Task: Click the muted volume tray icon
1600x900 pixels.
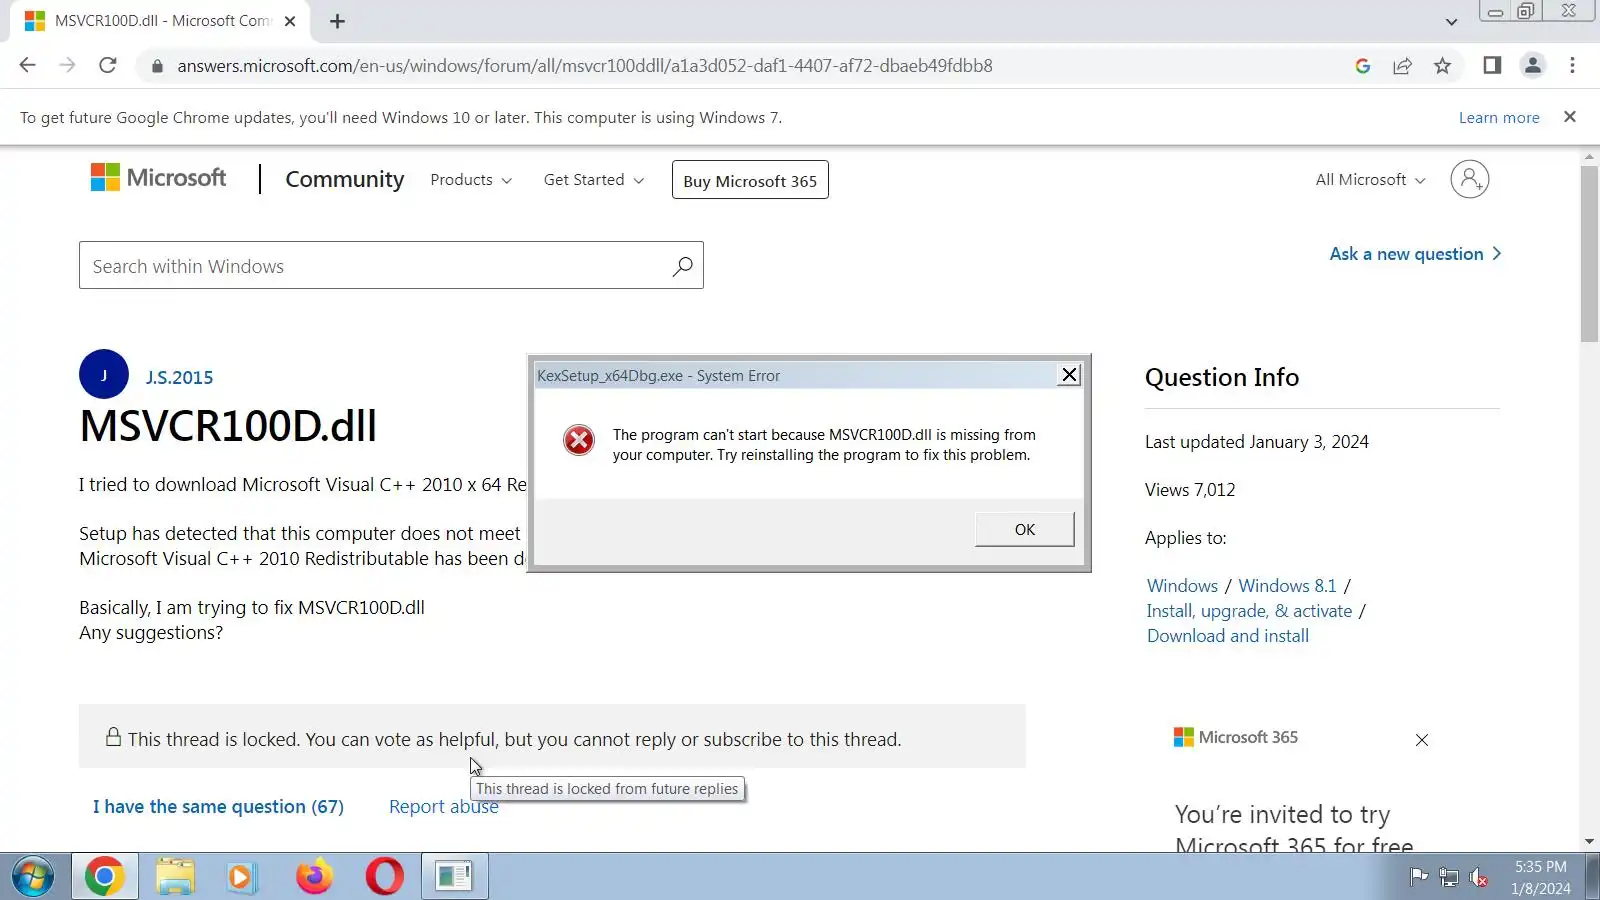Action: coord(1478,877)
